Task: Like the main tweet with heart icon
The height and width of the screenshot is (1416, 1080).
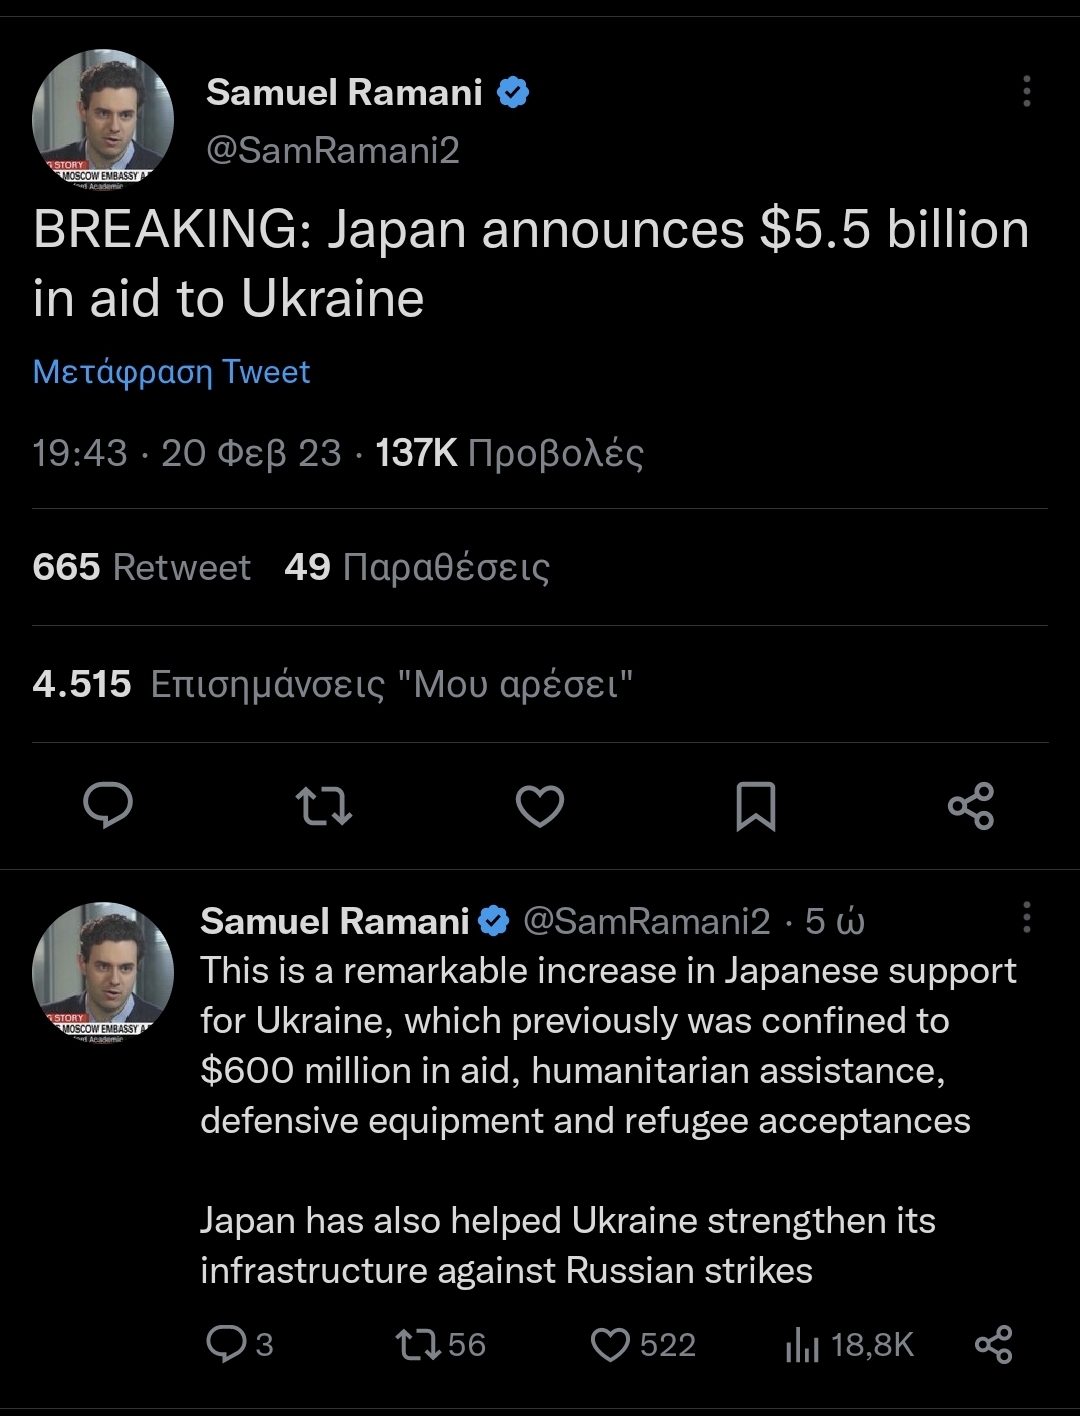Action: (540, 807)
